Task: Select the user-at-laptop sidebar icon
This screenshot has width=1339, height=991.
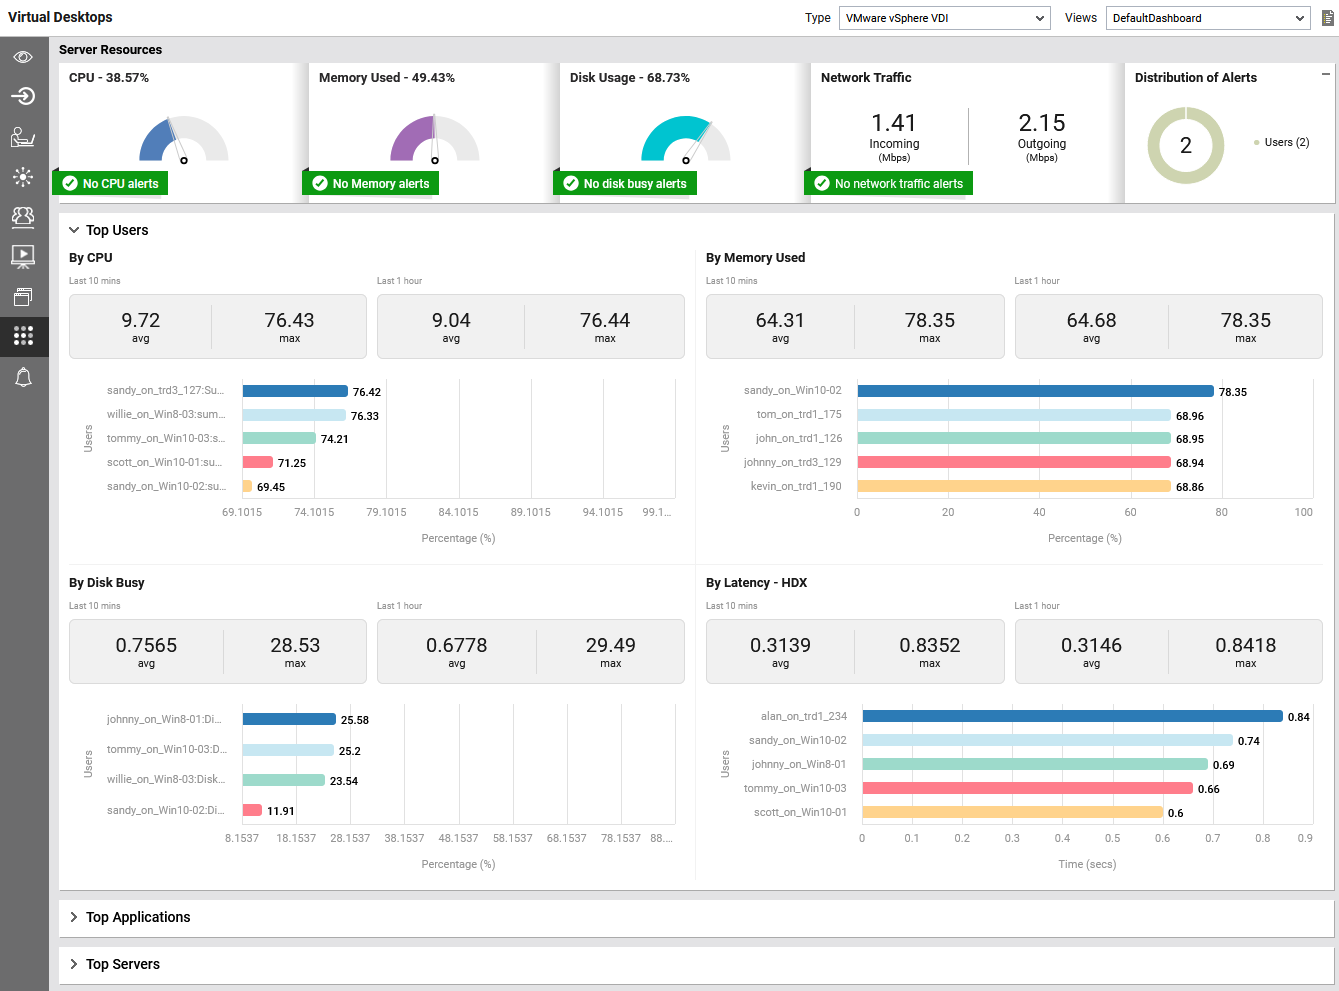Action: pyautogui.click(x=23, y=137)
